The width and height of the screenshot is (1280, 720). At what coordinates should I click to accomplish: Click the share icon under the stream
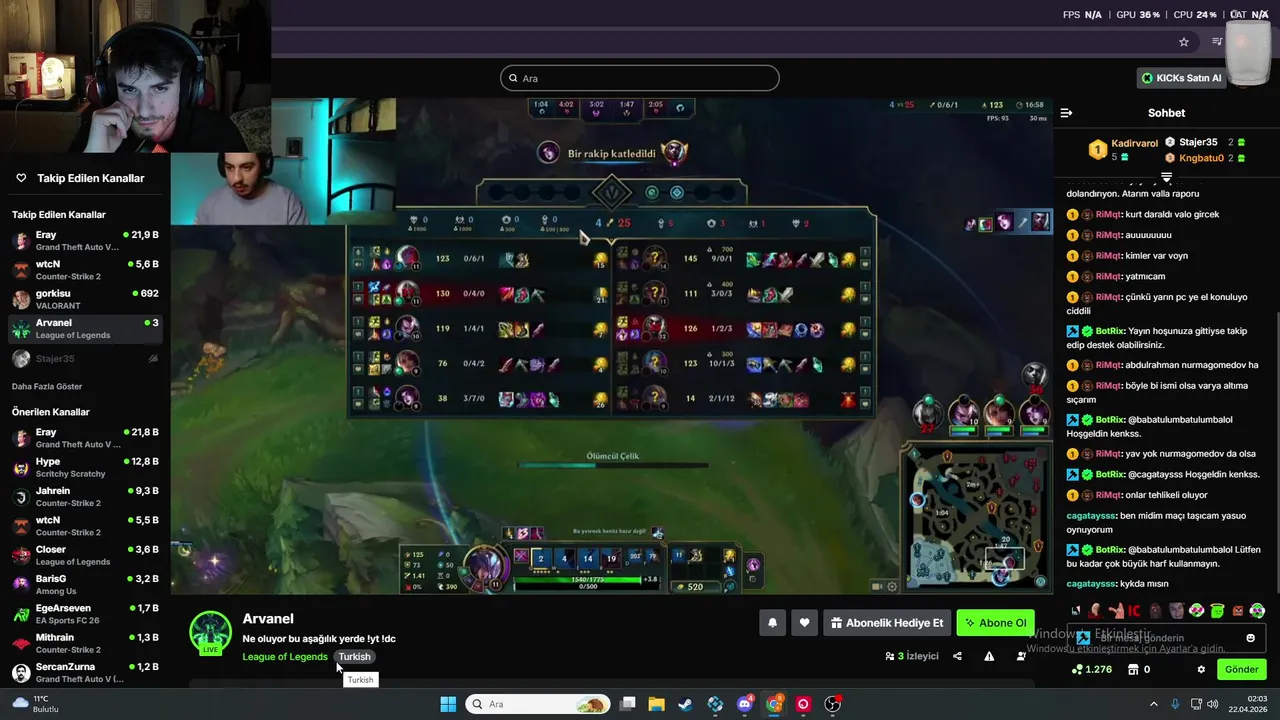pyautogui.click(x=957, y=656)
